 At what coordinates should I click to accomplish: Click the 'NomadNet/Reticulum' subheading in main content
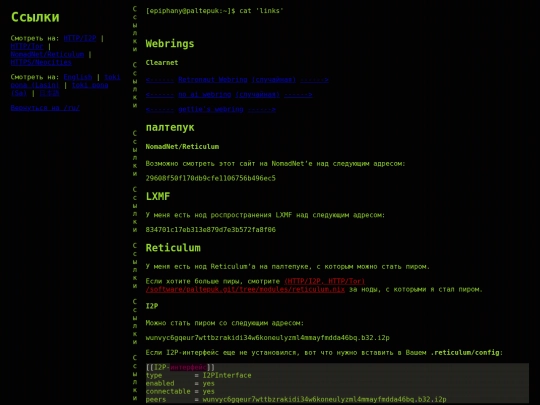tap(182, 147)
